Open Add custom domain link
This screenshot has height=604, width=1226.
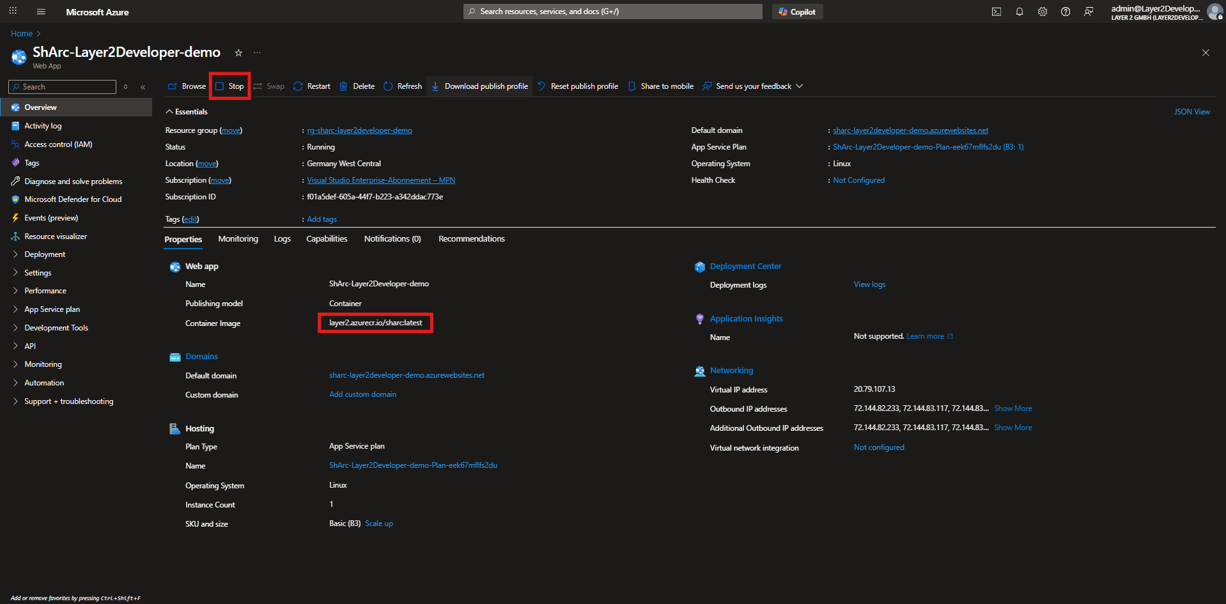pos(362,395)
